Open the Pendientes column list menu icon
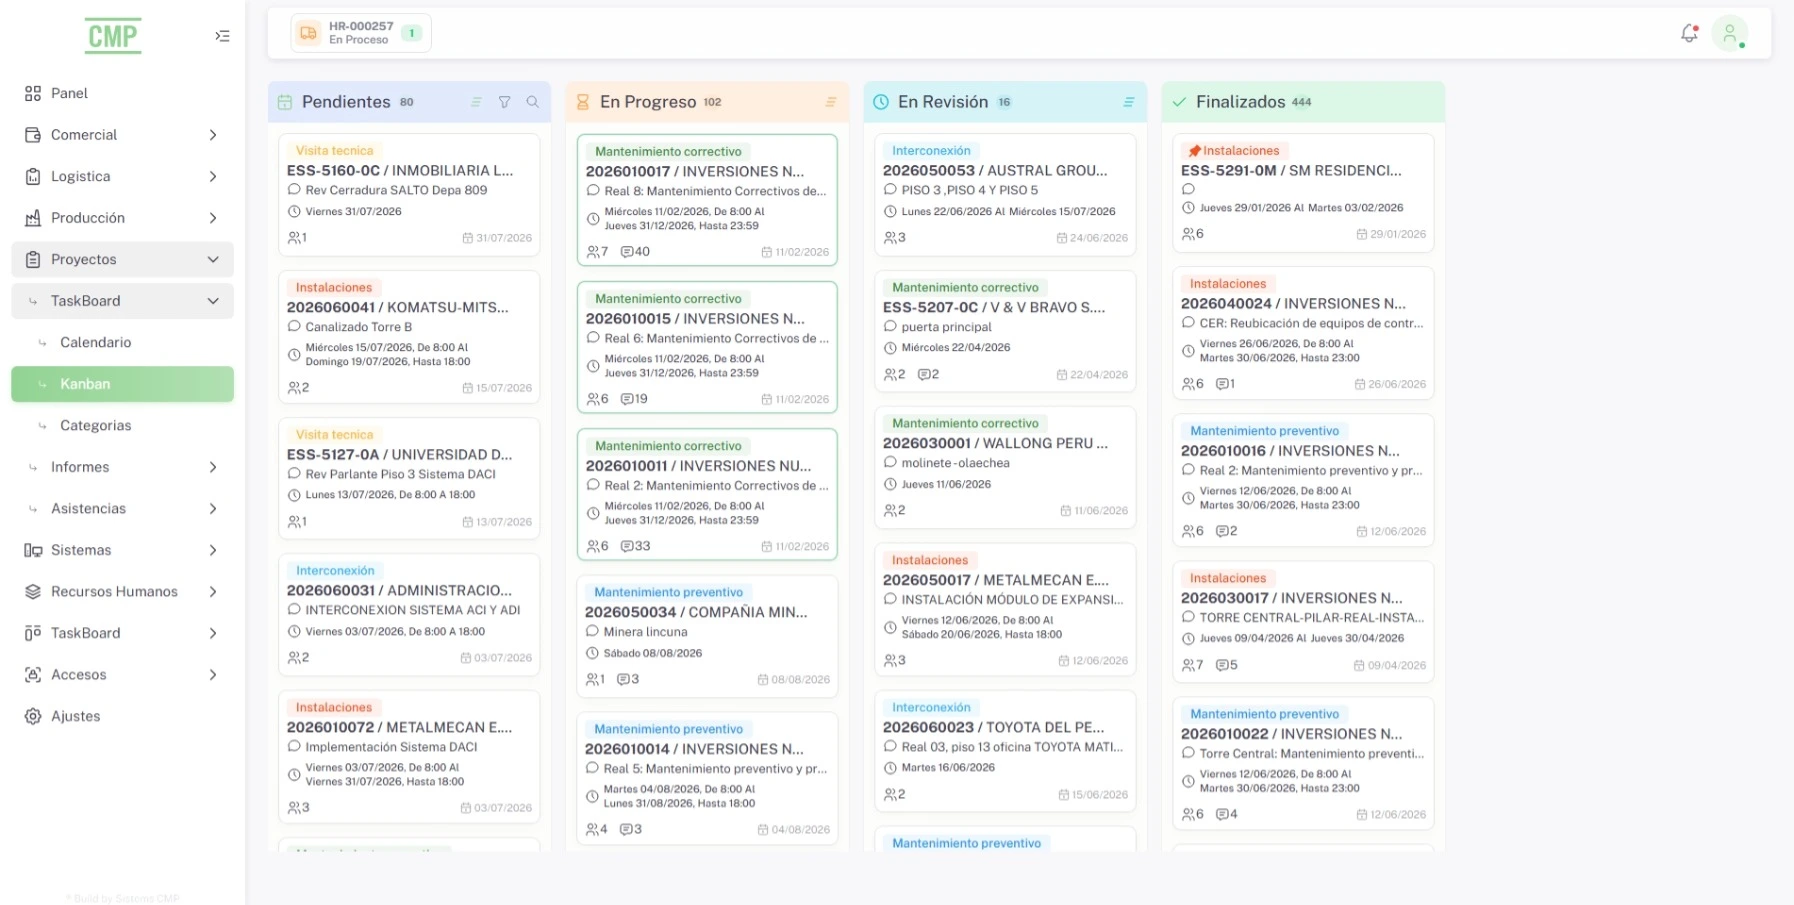The height and width of the screenshot is (905, 1794). (x=476, y=102)
